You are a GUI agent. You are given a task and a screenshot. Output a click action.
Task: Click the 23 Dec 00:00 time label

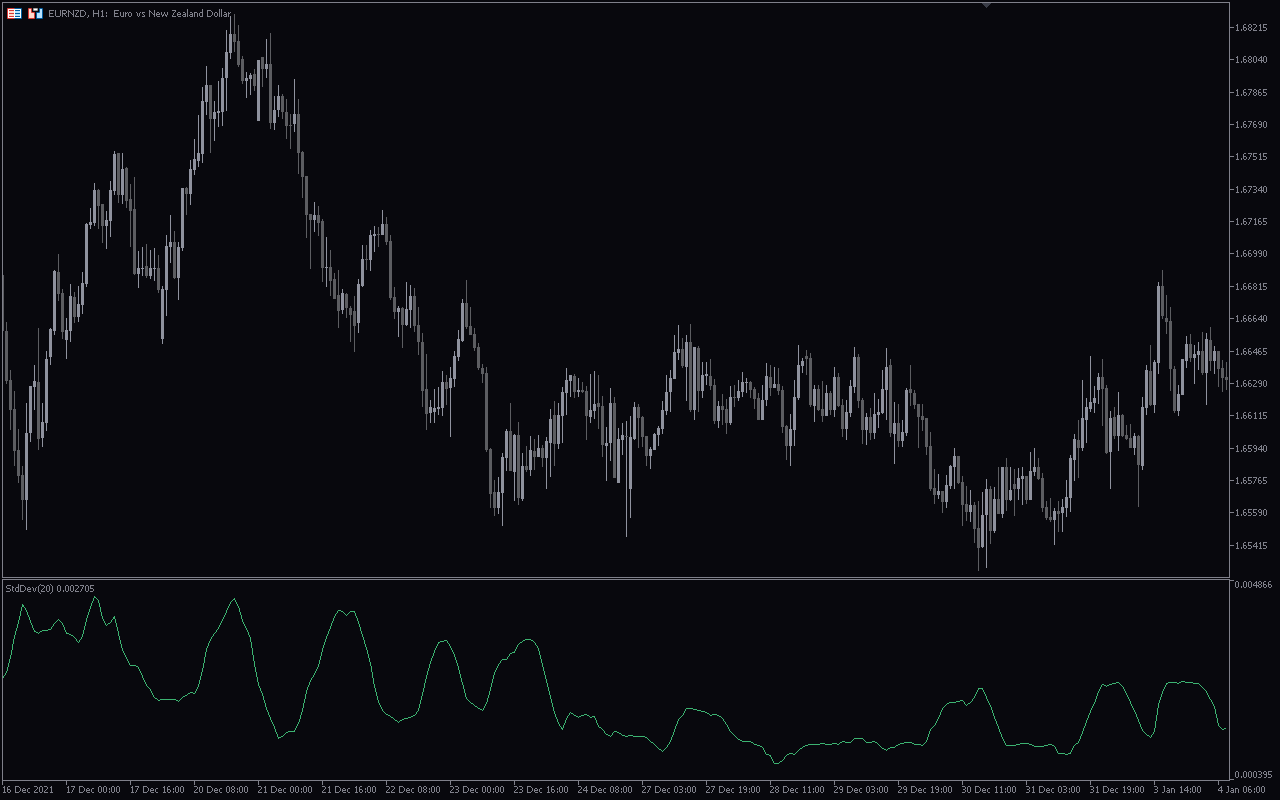pyautogui.click(x=477, y=790)
